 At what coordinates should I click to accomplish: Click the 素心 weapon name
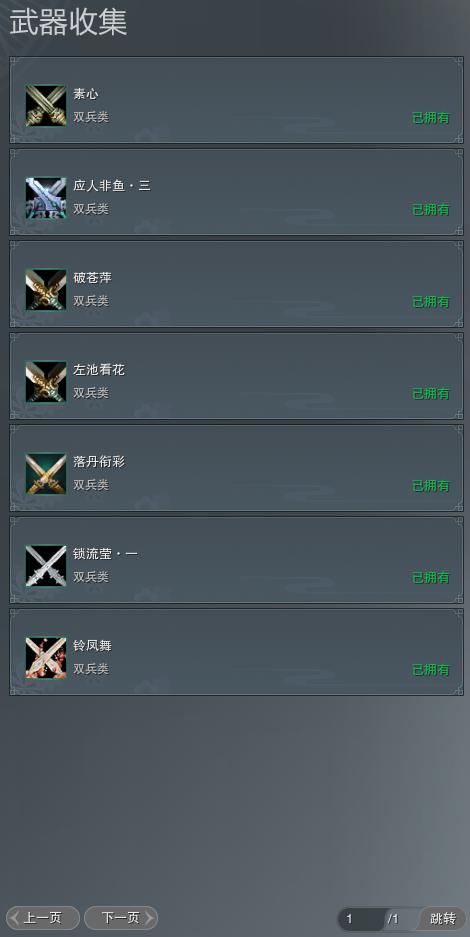coord(86,94)
